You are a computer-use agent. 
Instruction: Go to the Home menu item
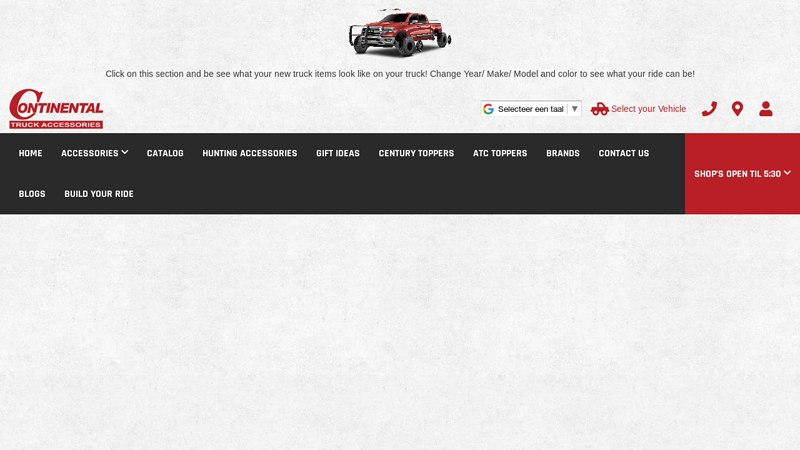click(x=31, y=154)
